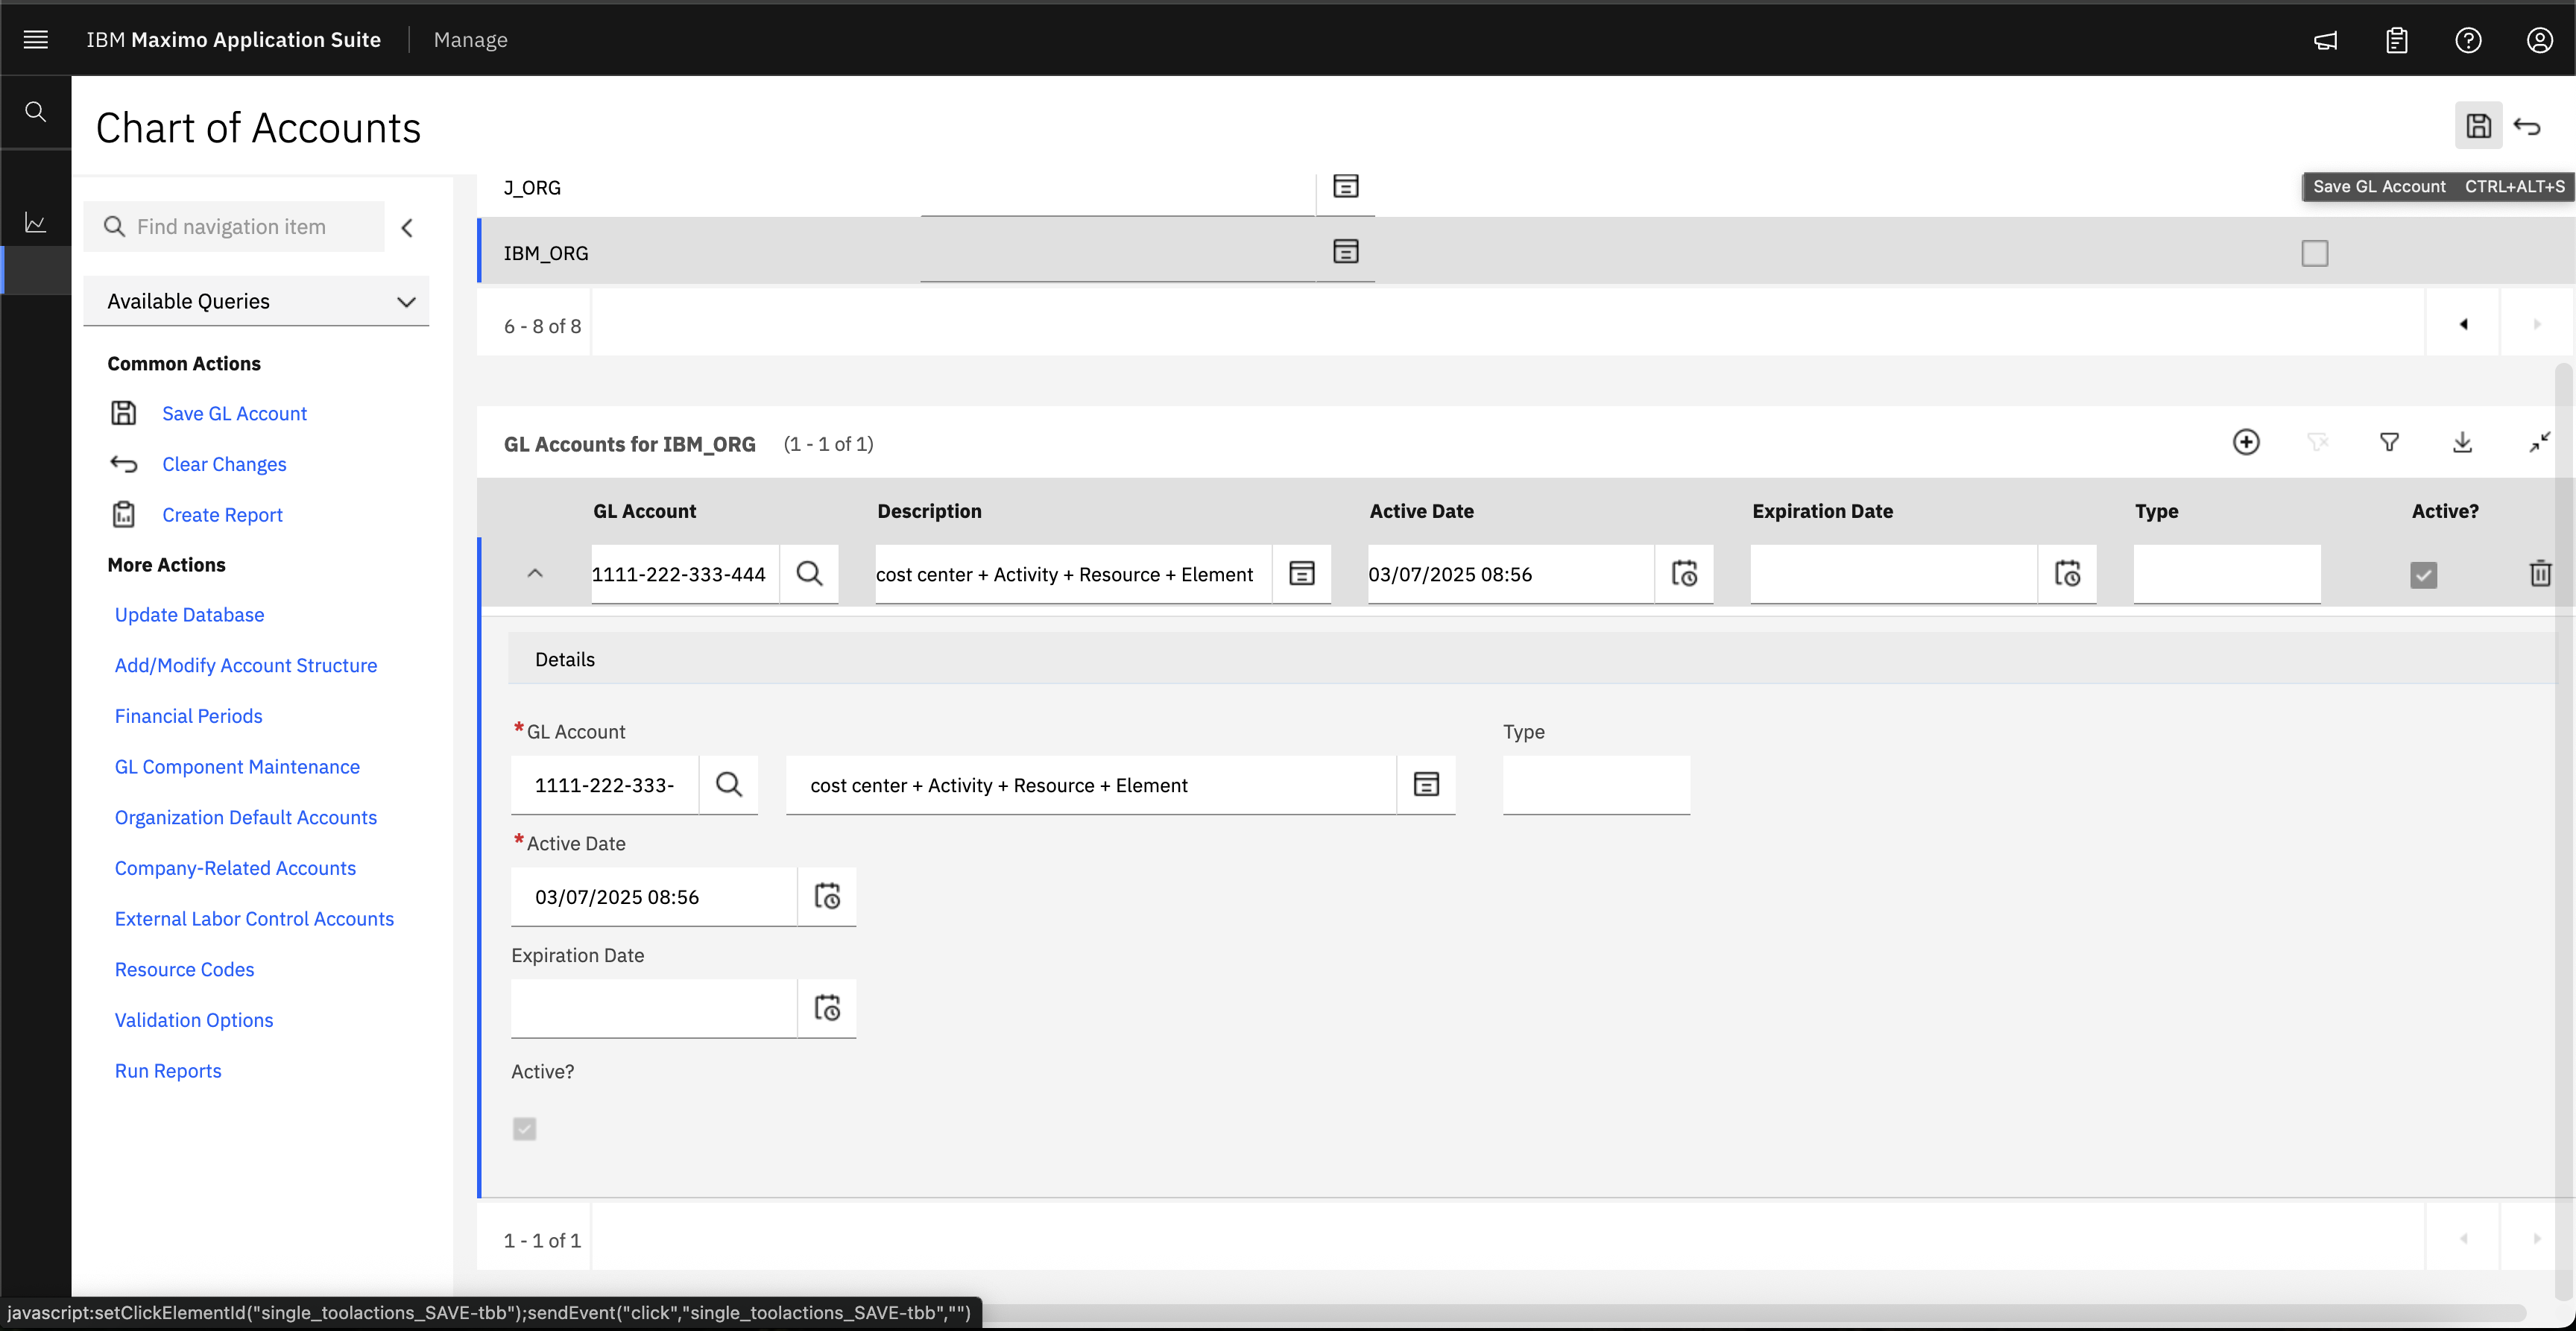Open Financial Periods action

point(189,716)
